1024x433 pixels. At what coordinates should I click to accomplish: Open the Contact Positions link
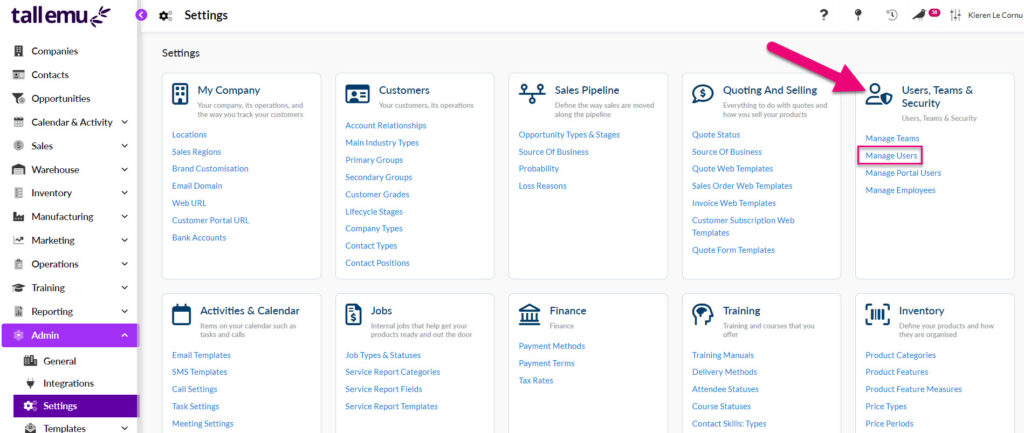377,263
